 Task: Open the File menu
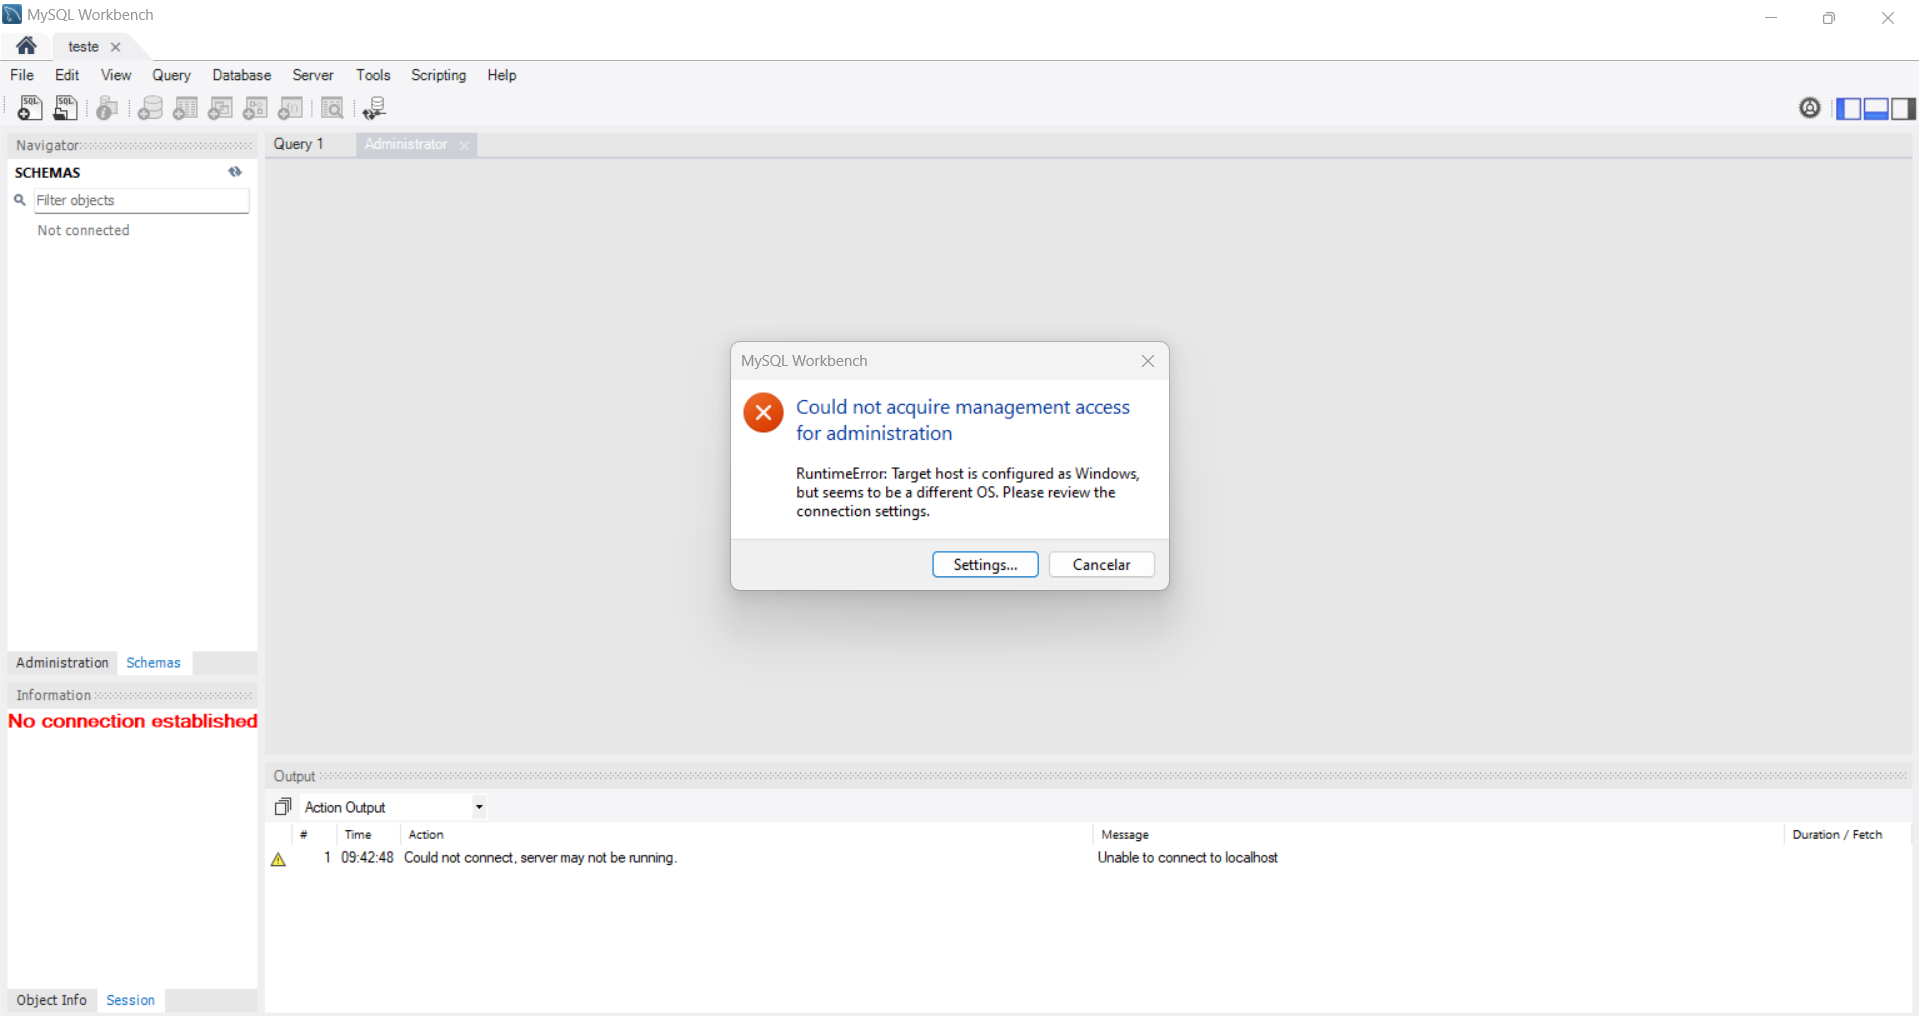[22, 75]
